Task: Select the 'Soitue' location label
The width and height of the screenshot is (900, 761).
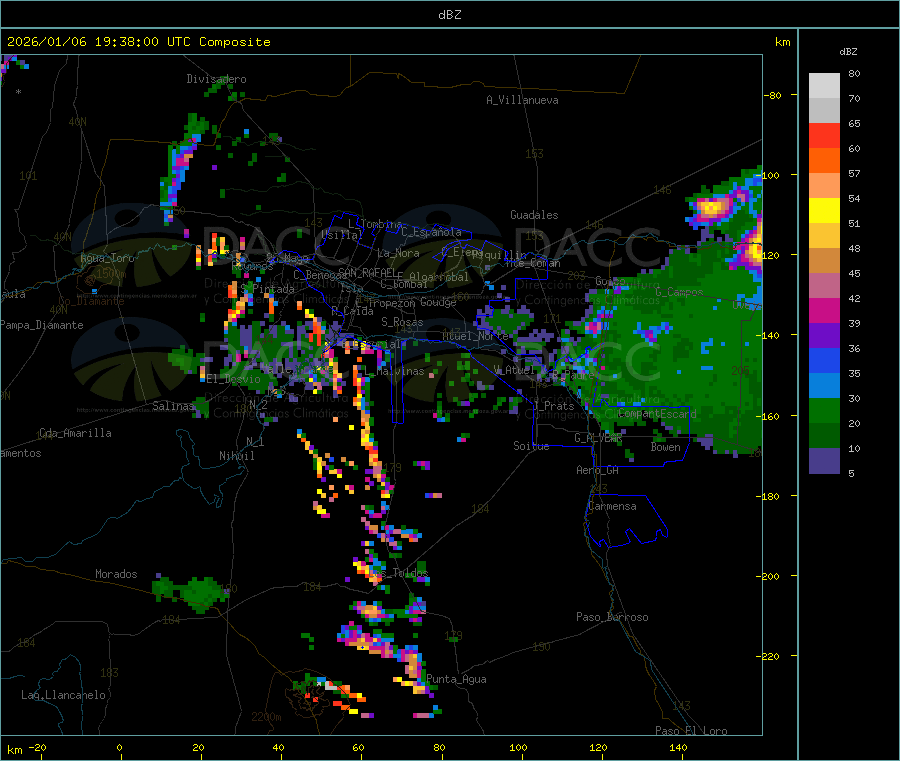Action: [531, 446]
